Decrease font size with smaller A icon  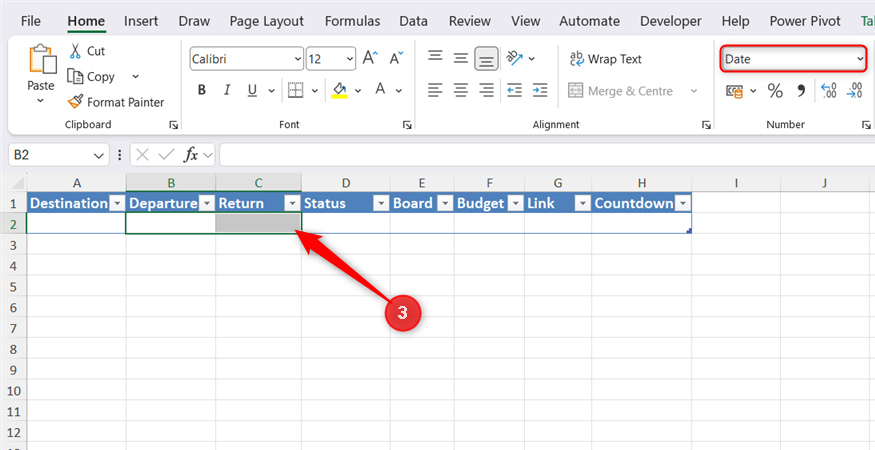point(396,58)
